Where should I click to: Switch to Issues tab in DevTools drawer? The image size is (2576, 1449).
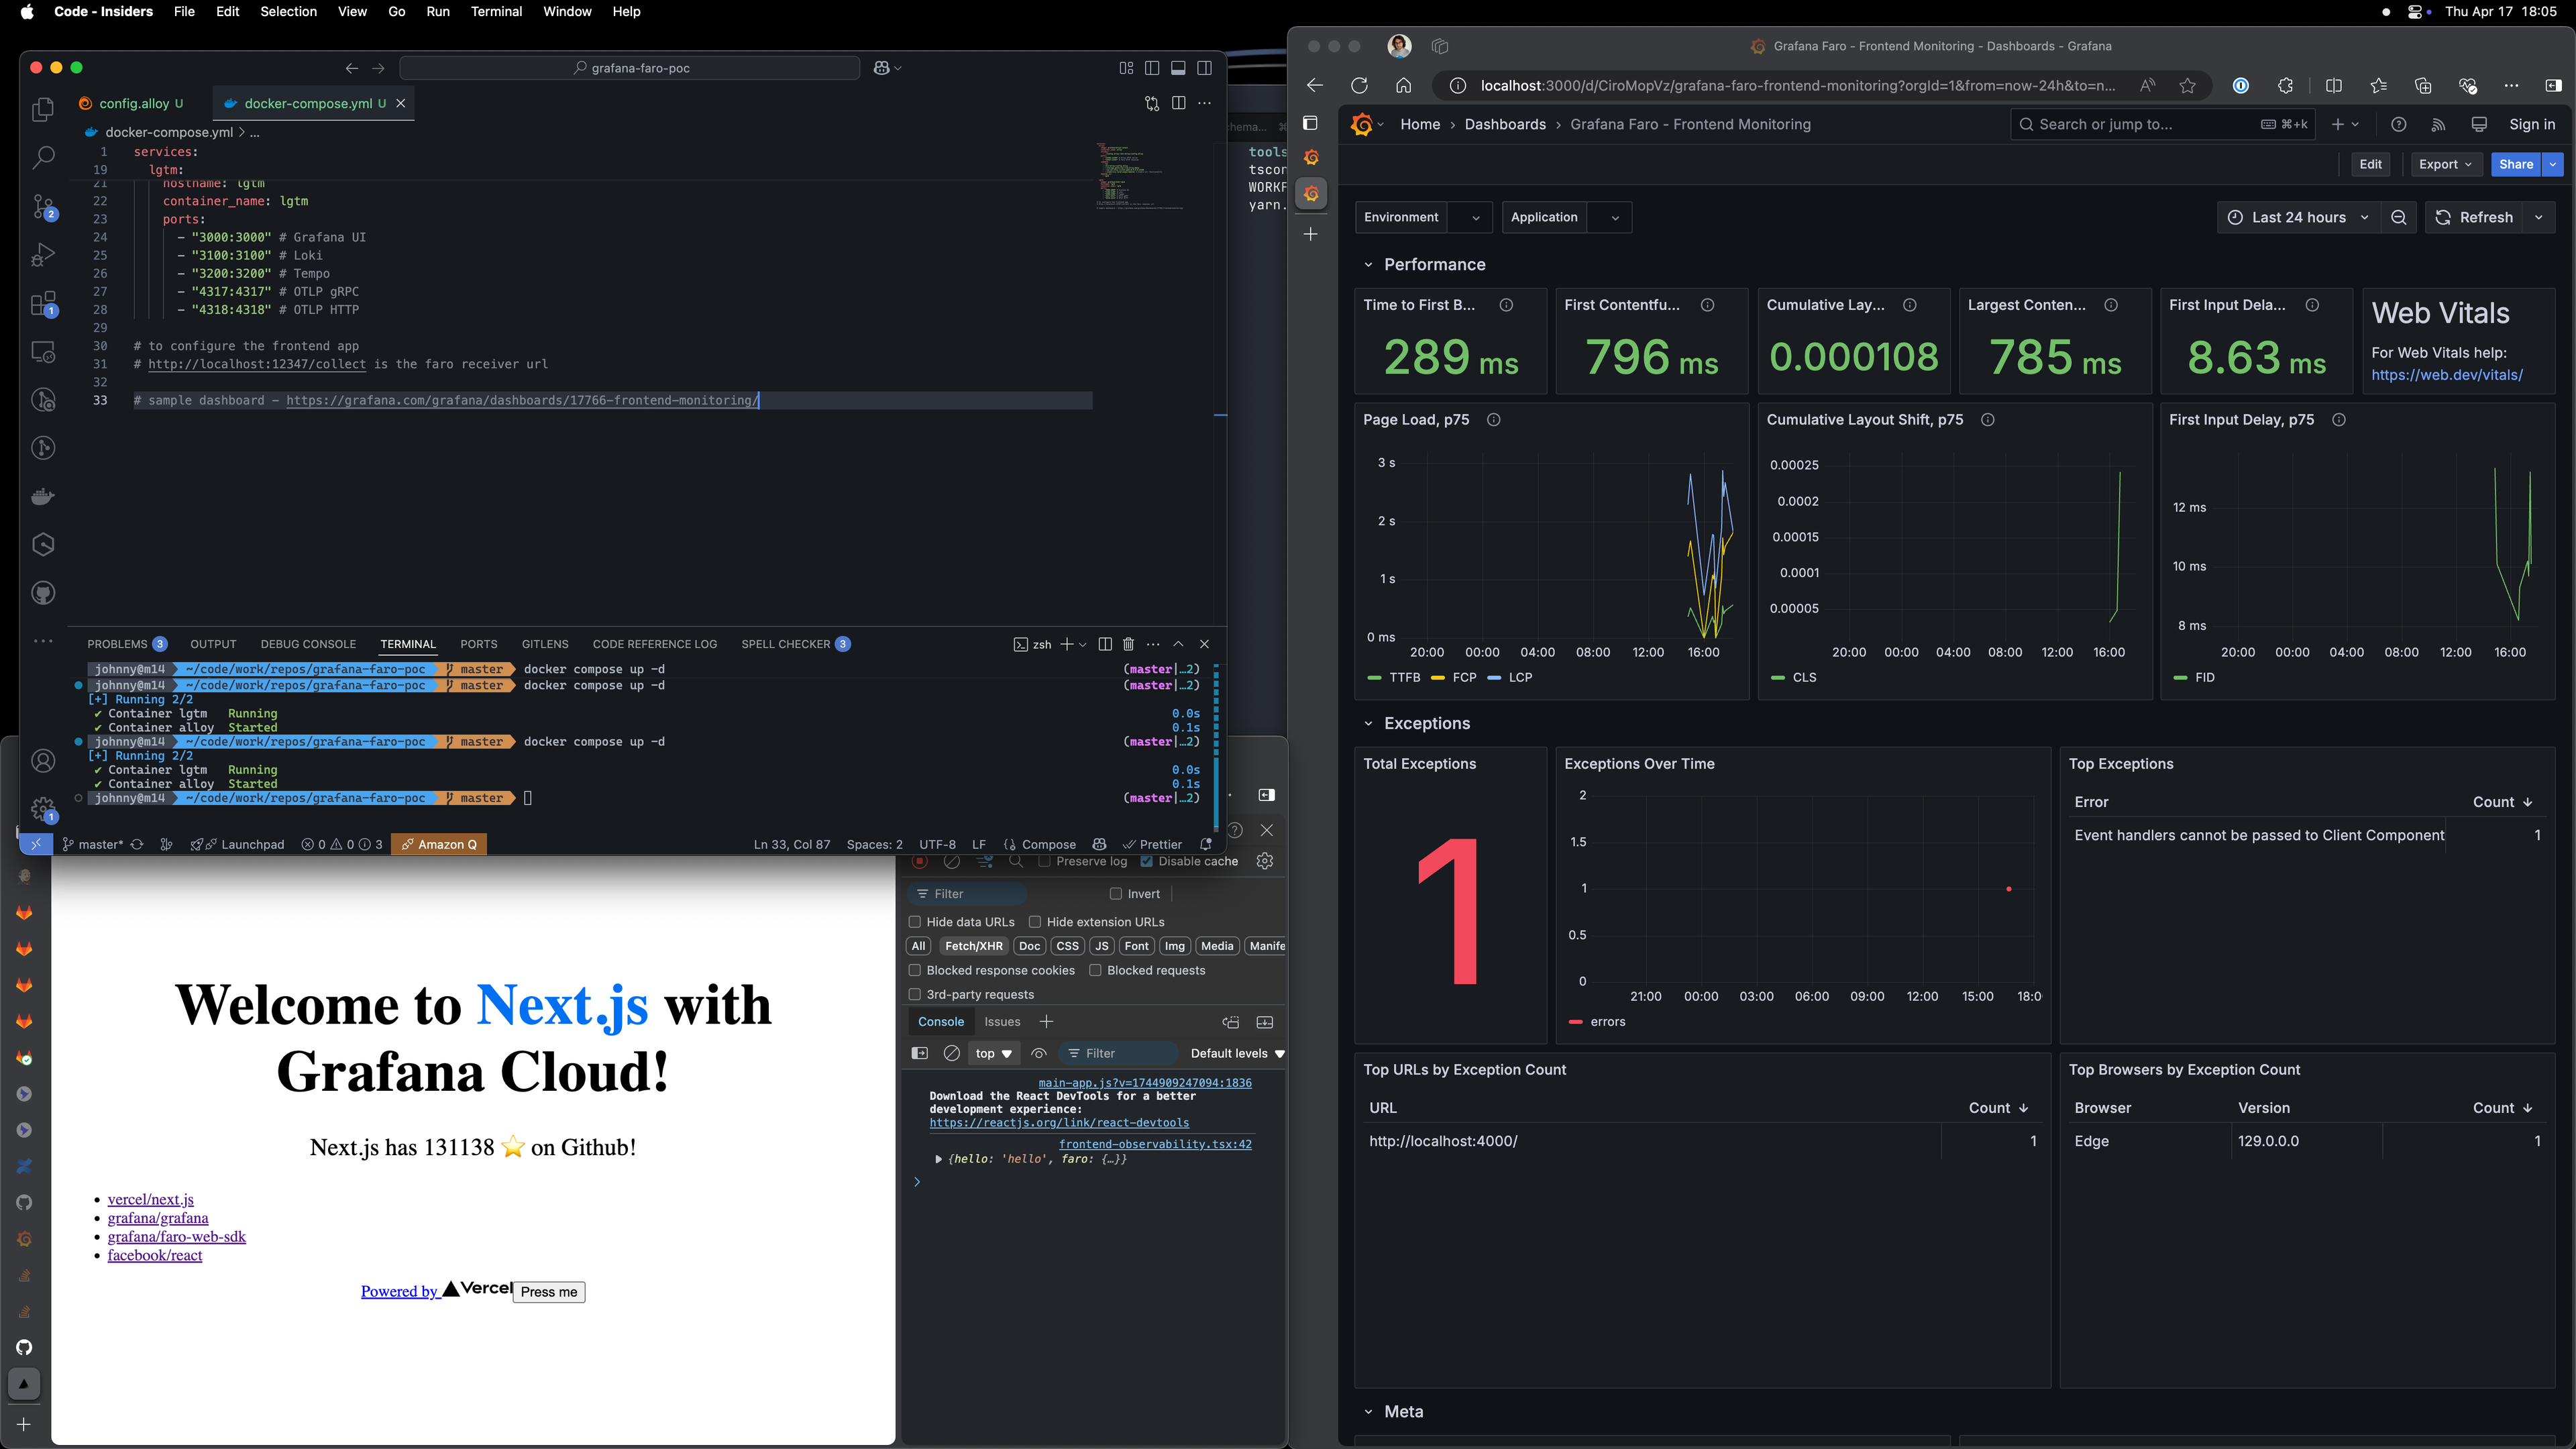1002,1022
